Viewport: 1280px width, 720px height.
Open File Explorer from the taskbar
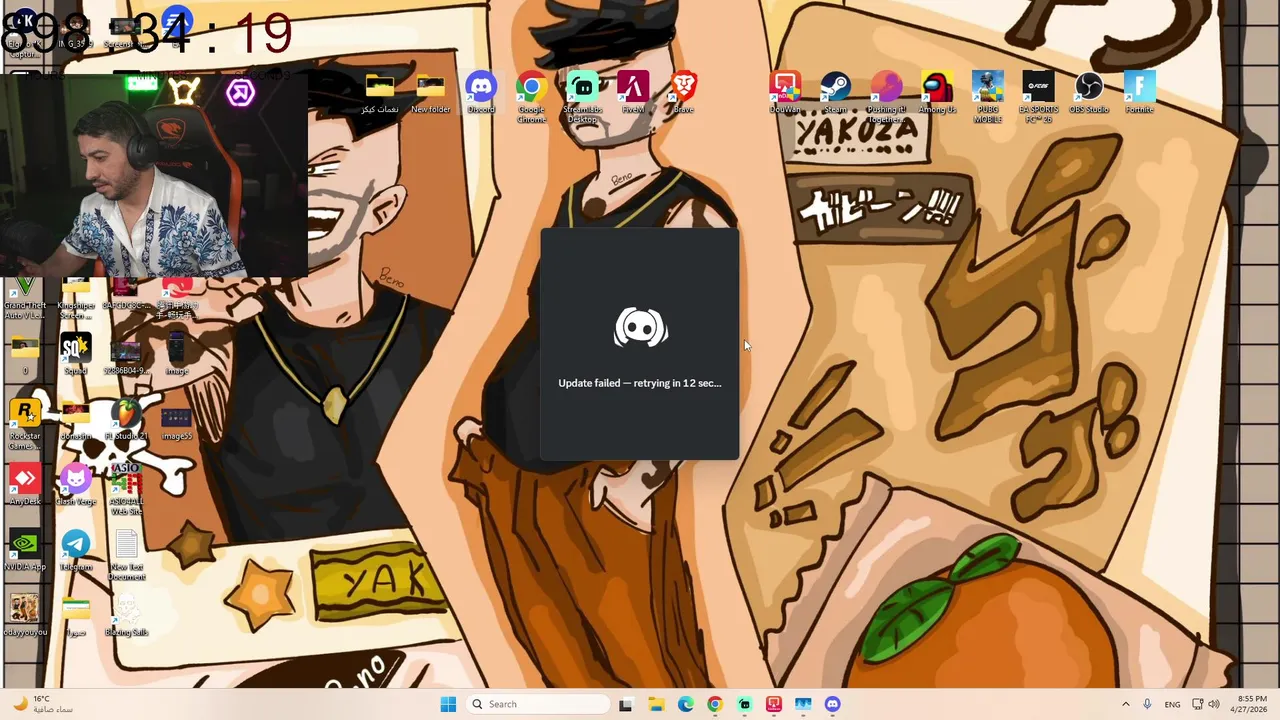(656, 704)
